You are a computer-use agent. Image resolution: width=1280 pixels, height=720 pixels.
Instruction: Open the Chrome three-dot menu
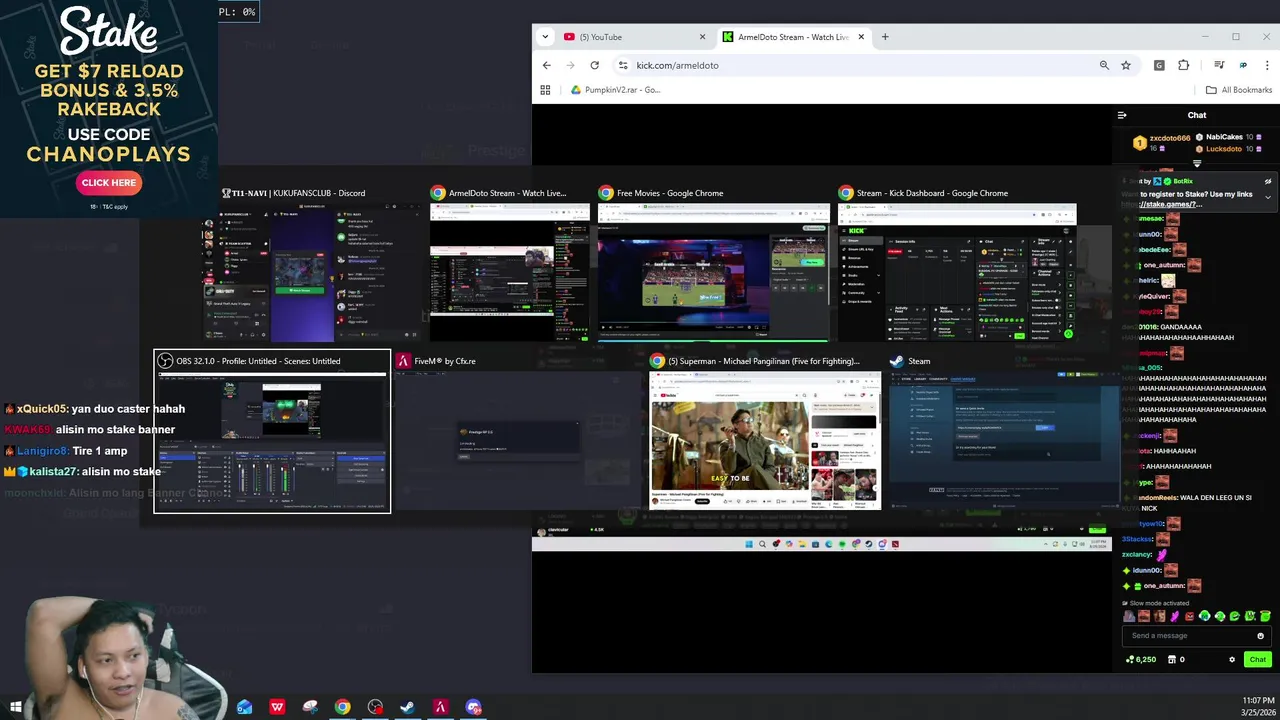pos(1267,65)
